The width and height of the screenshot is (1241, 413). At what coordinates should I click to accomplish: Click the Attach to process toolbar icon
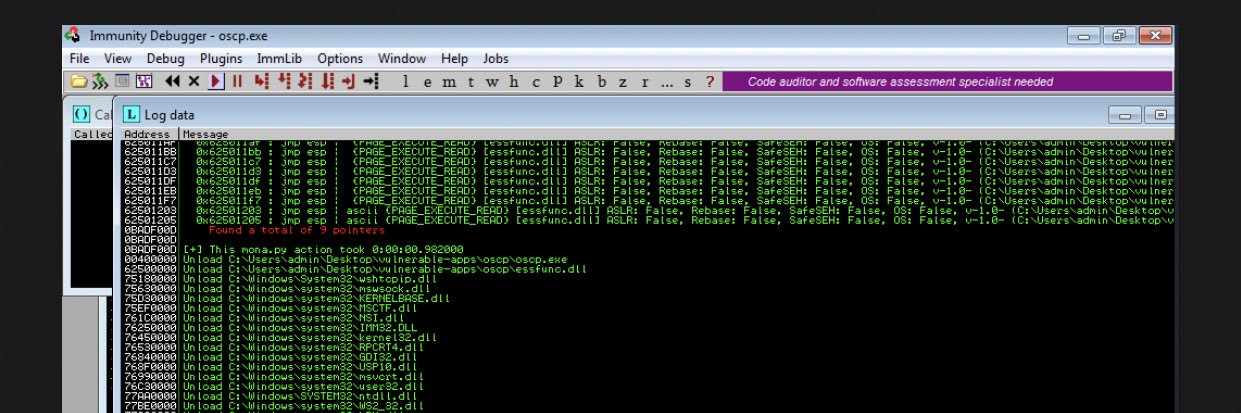99,81
